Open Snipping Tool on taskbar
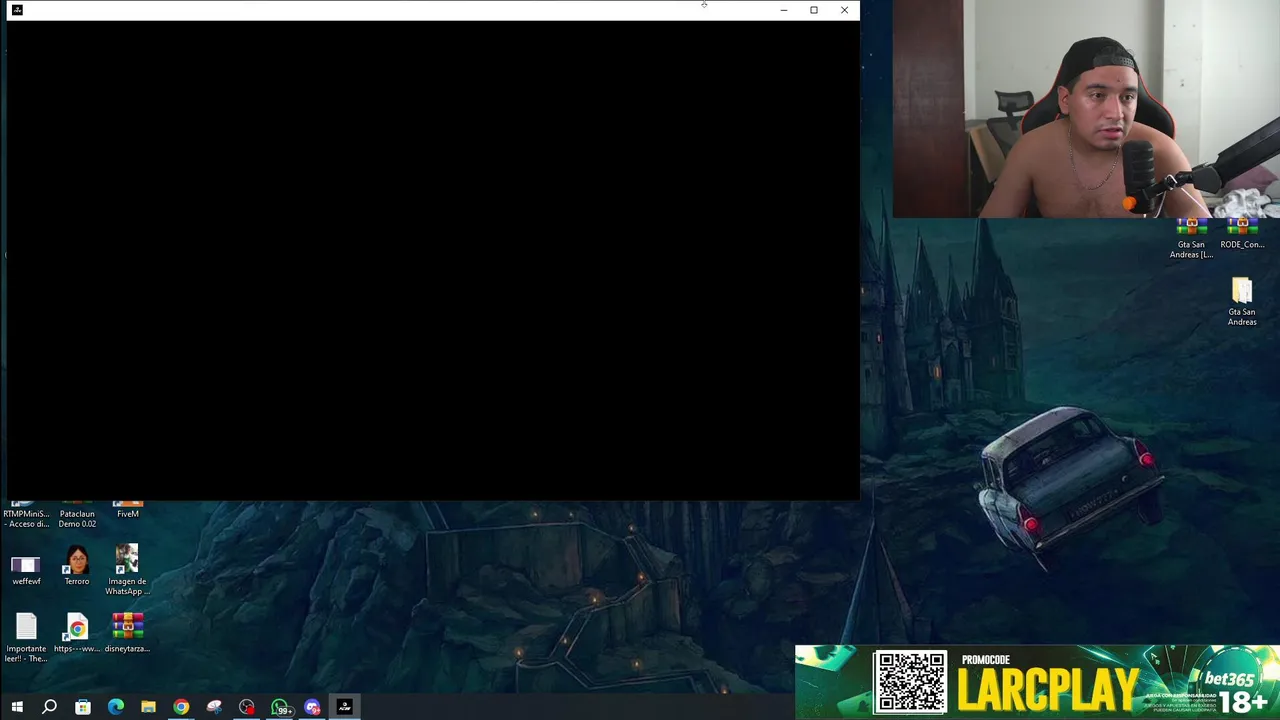The width and height of the screenshot is (1280, 720). tap(214, 707)
